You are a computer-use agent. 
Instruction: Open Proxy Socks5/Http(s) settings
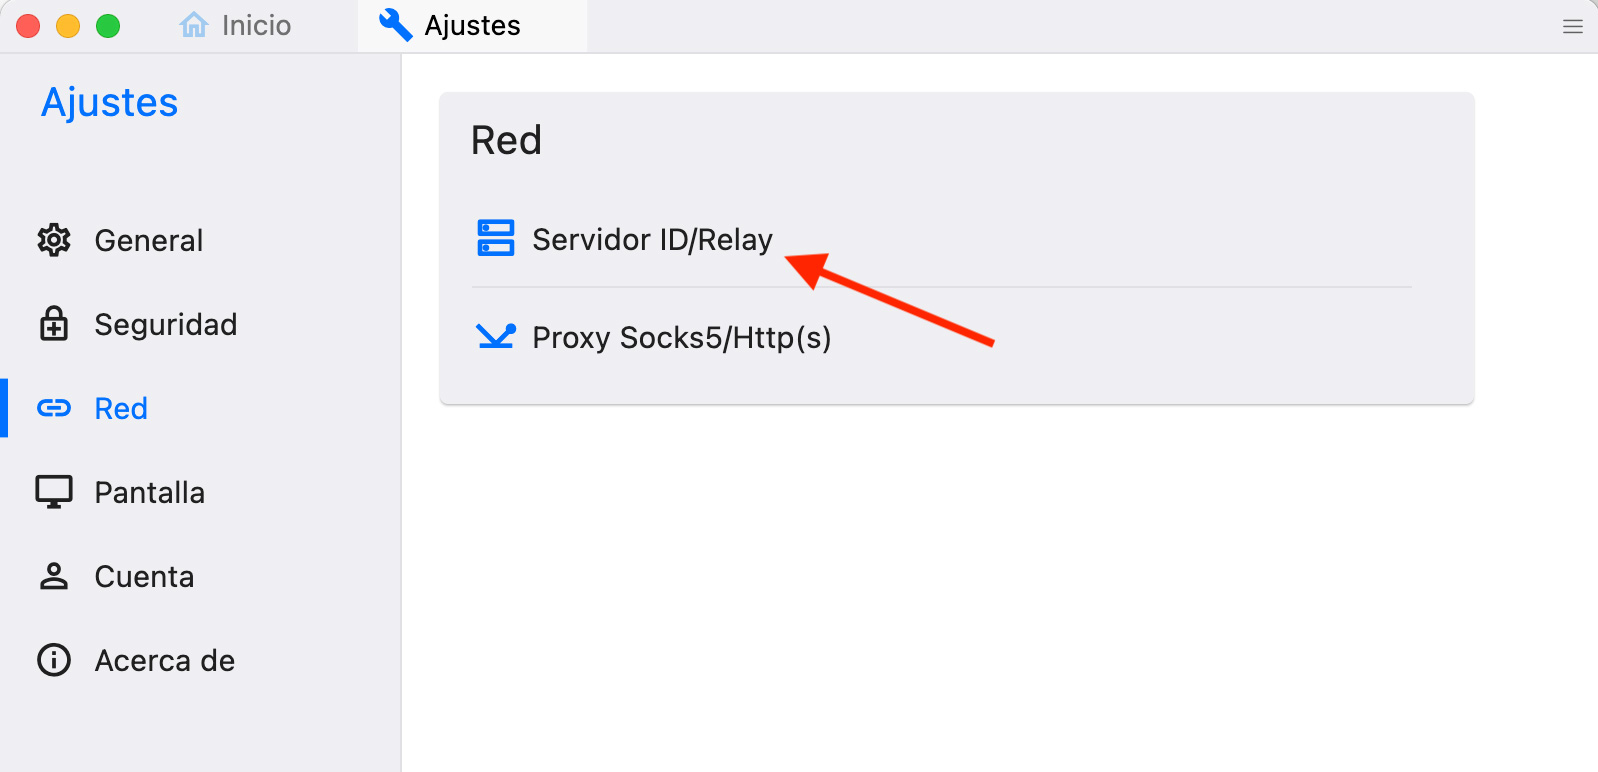[x=942, y=337]
